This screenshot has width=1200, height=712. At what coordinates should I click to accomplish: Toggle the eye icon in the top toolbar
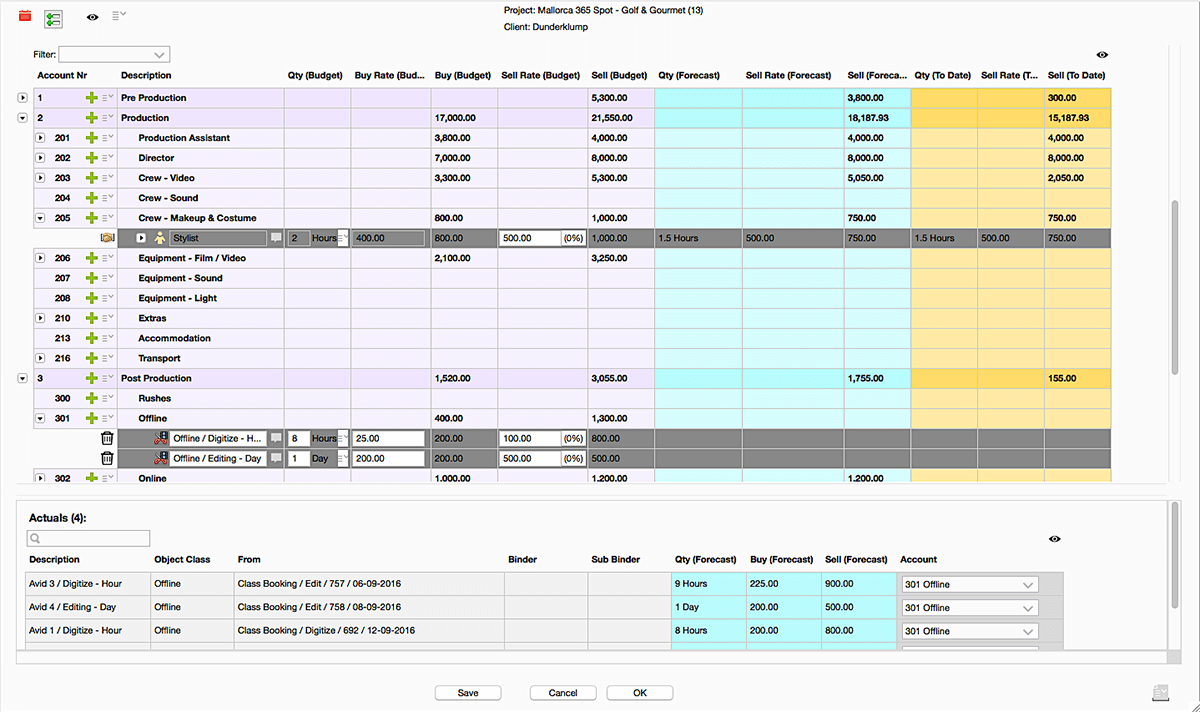pyautogui.click(x=93, y=17)
